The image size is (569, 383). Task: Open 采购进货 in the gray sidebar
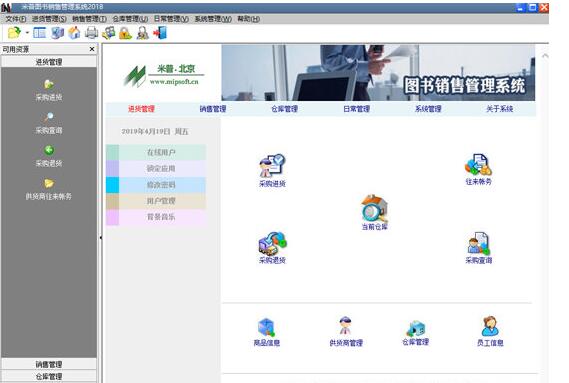point(49,90)
